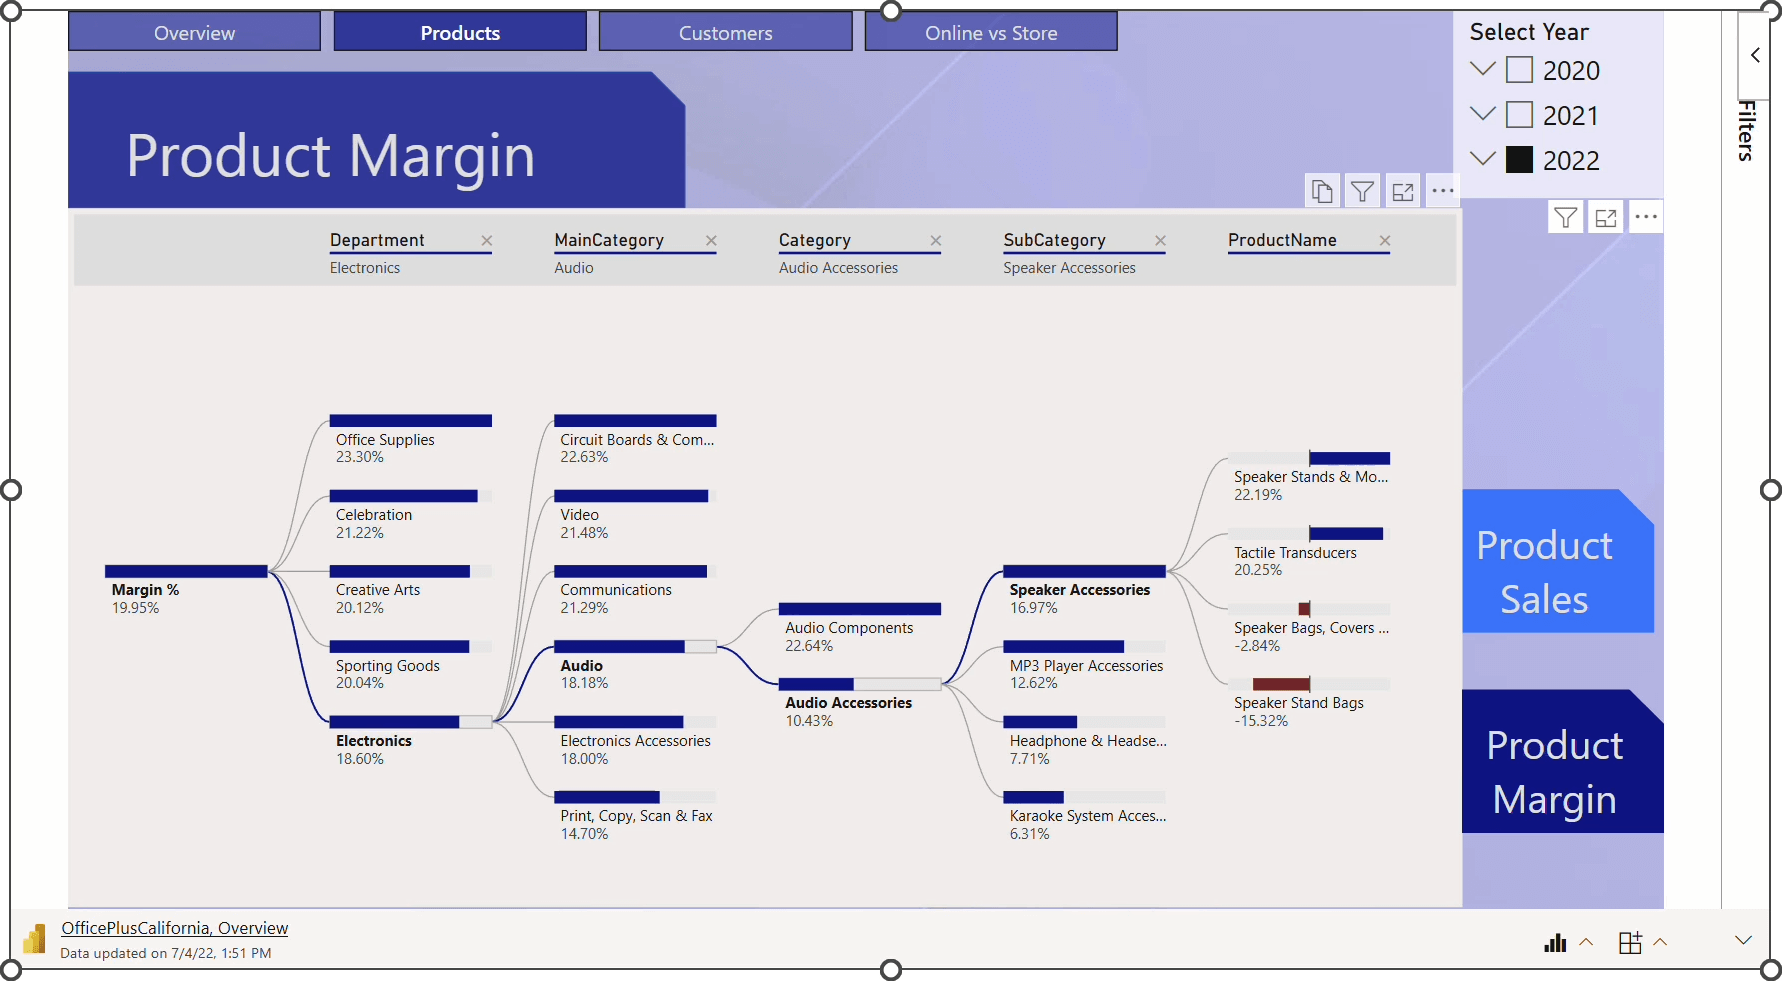This screenshot has width=1782, height=981.
Task: Remove the Department level with its X icon
Action: pos(487,241)
